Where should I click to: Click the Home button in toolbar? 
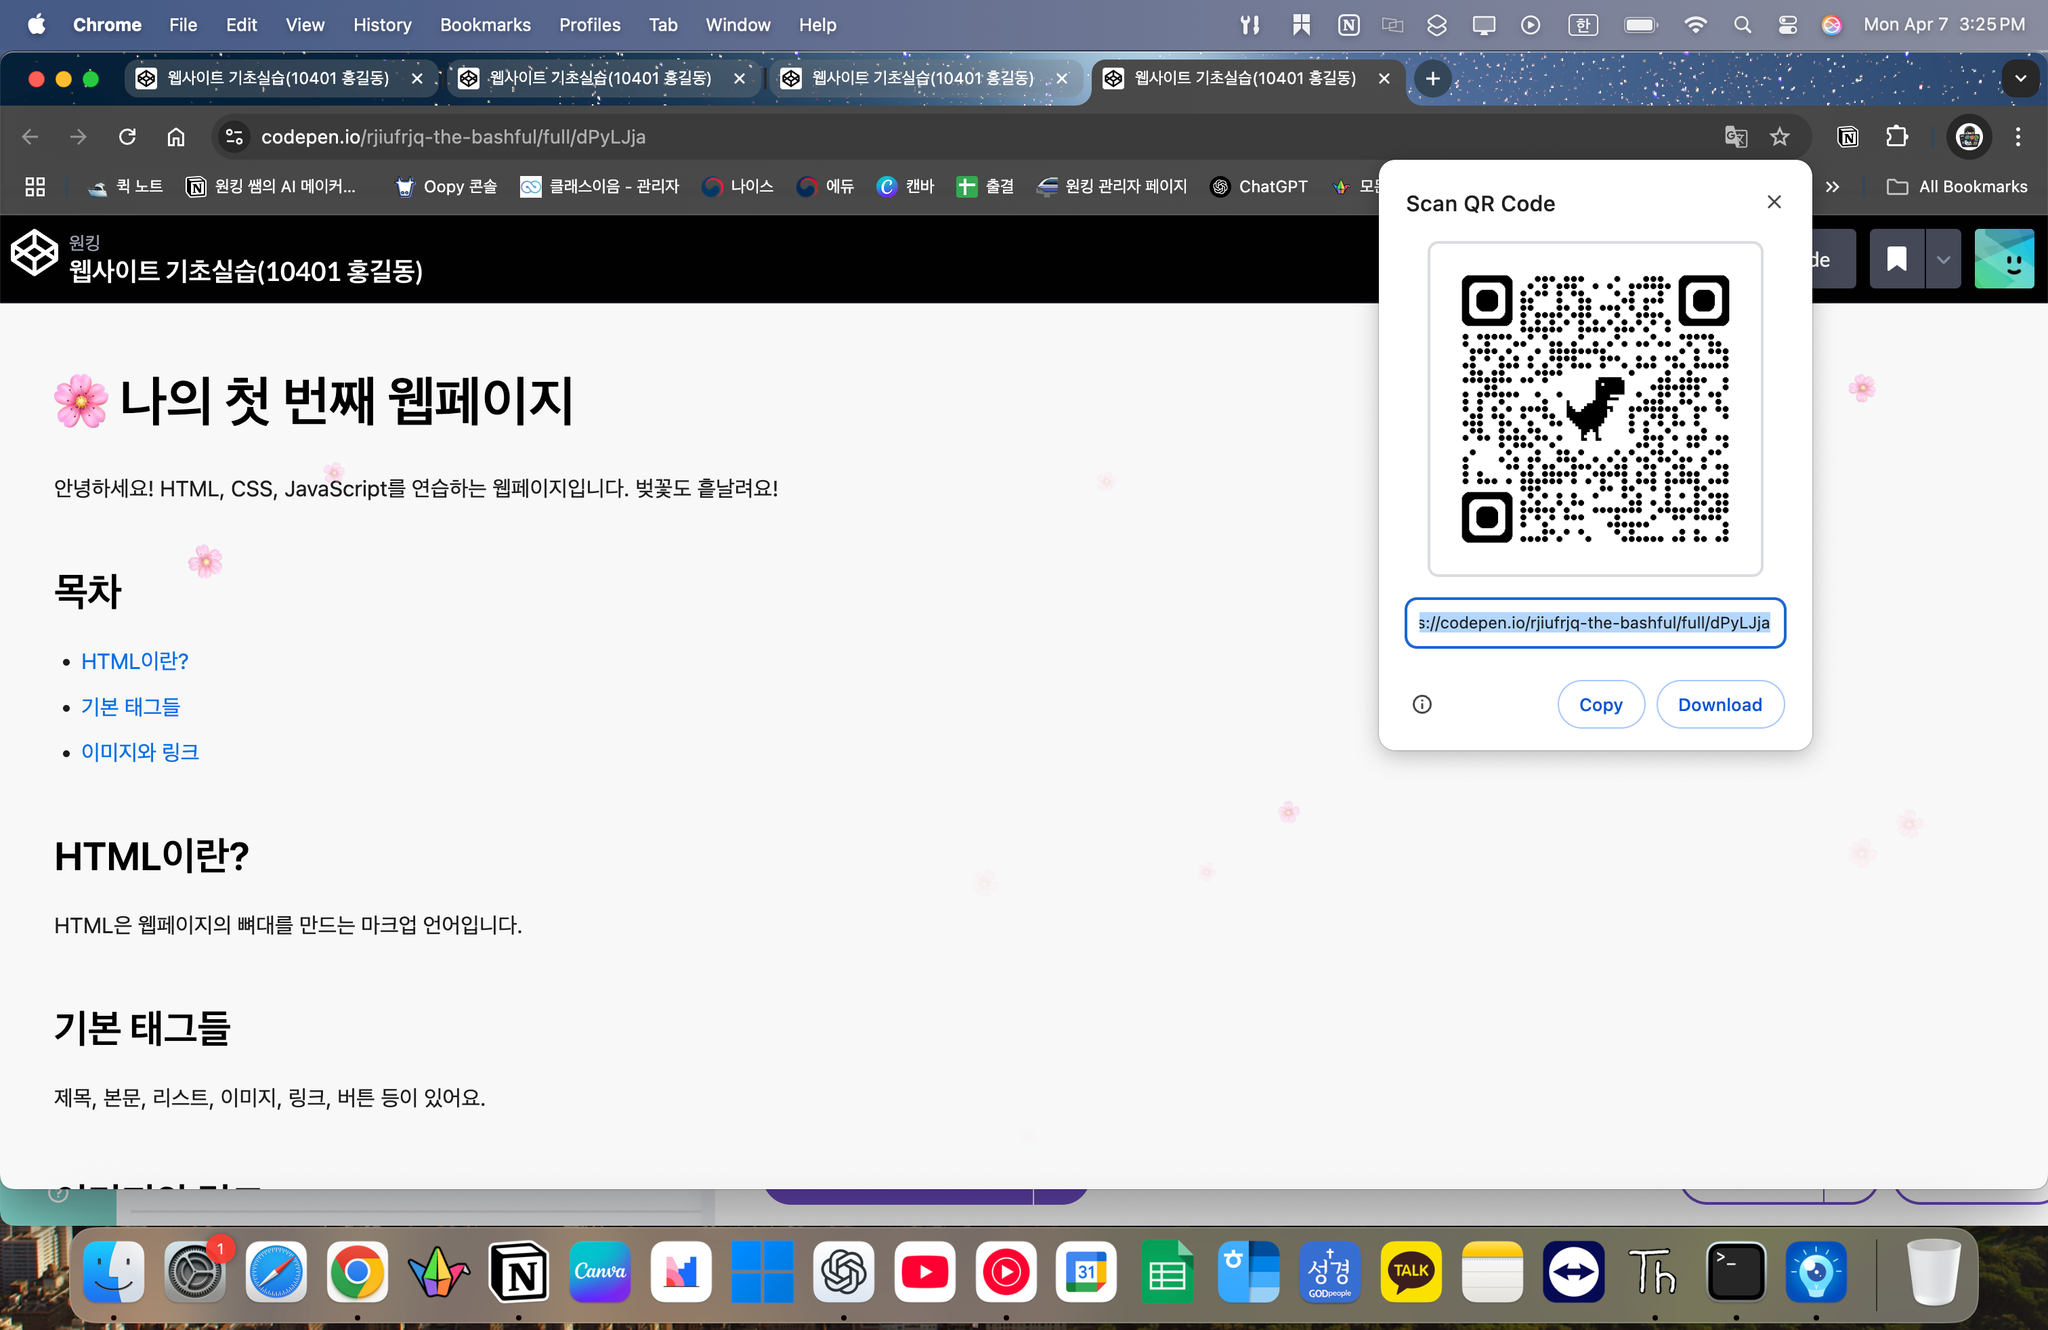coord(176,137)
